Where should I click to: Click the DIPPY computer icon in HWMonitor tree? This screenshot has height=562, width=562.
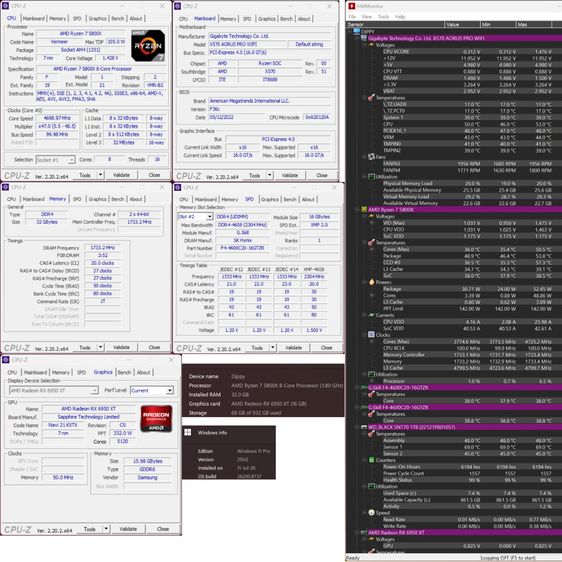pos(357,31)
